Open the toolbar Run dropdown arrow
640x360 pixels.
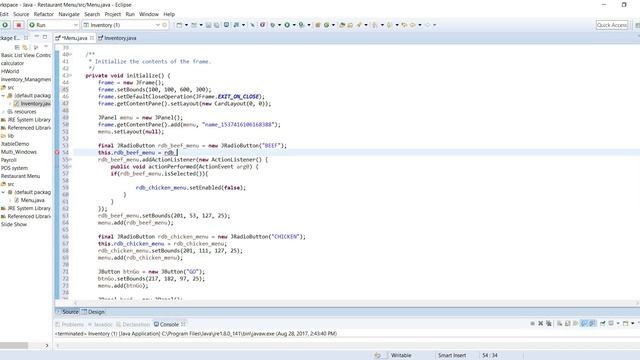(x=294, y=25)
